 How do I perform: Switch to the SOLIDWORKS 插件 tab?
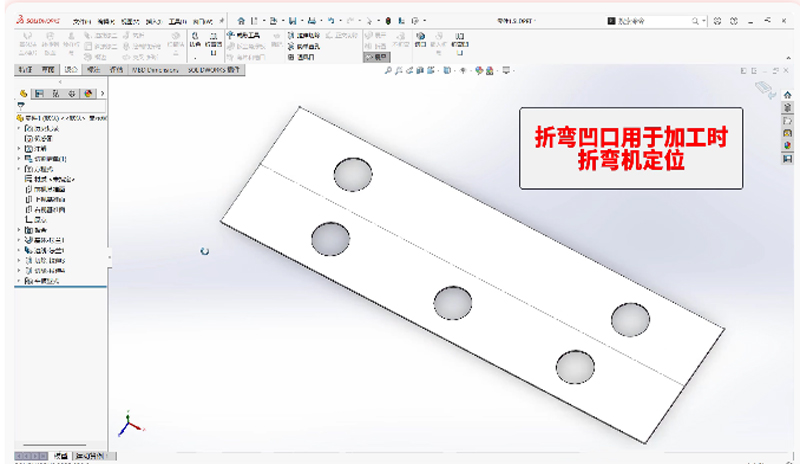click(213, 70)
